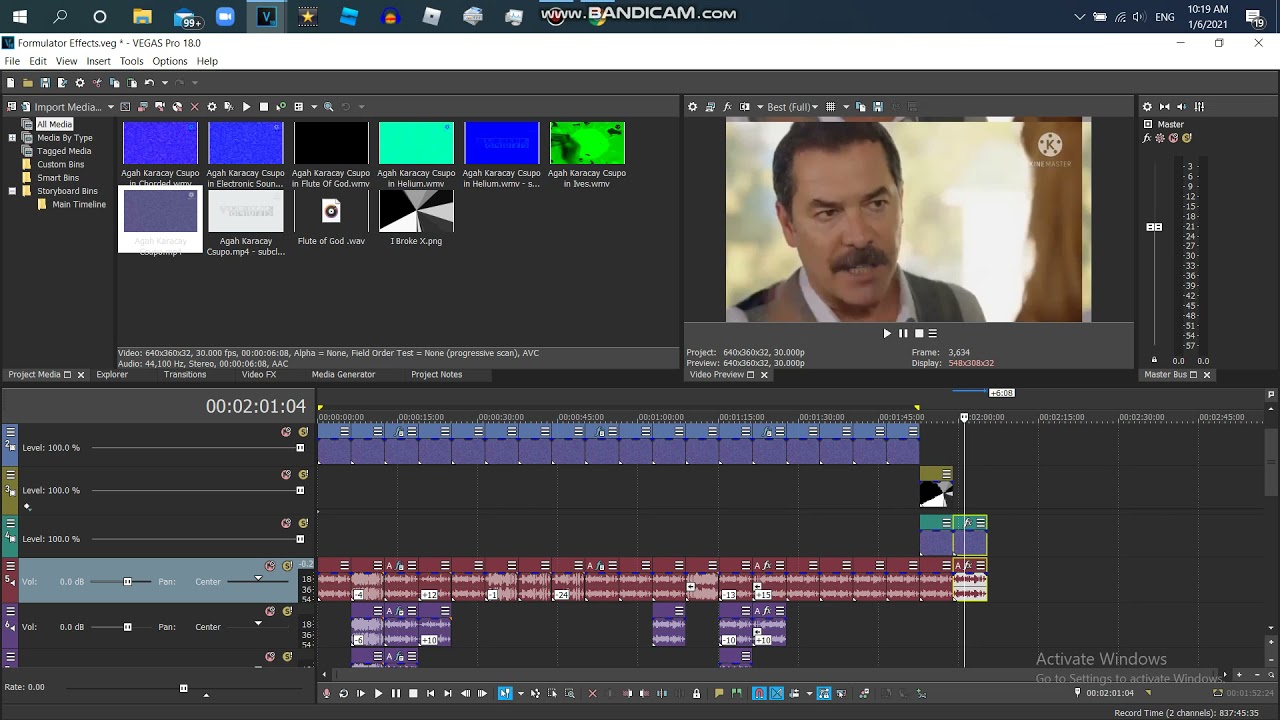Click the Cut scissors icon
The height and width of the screenshot is (720, 1280).
97,83
